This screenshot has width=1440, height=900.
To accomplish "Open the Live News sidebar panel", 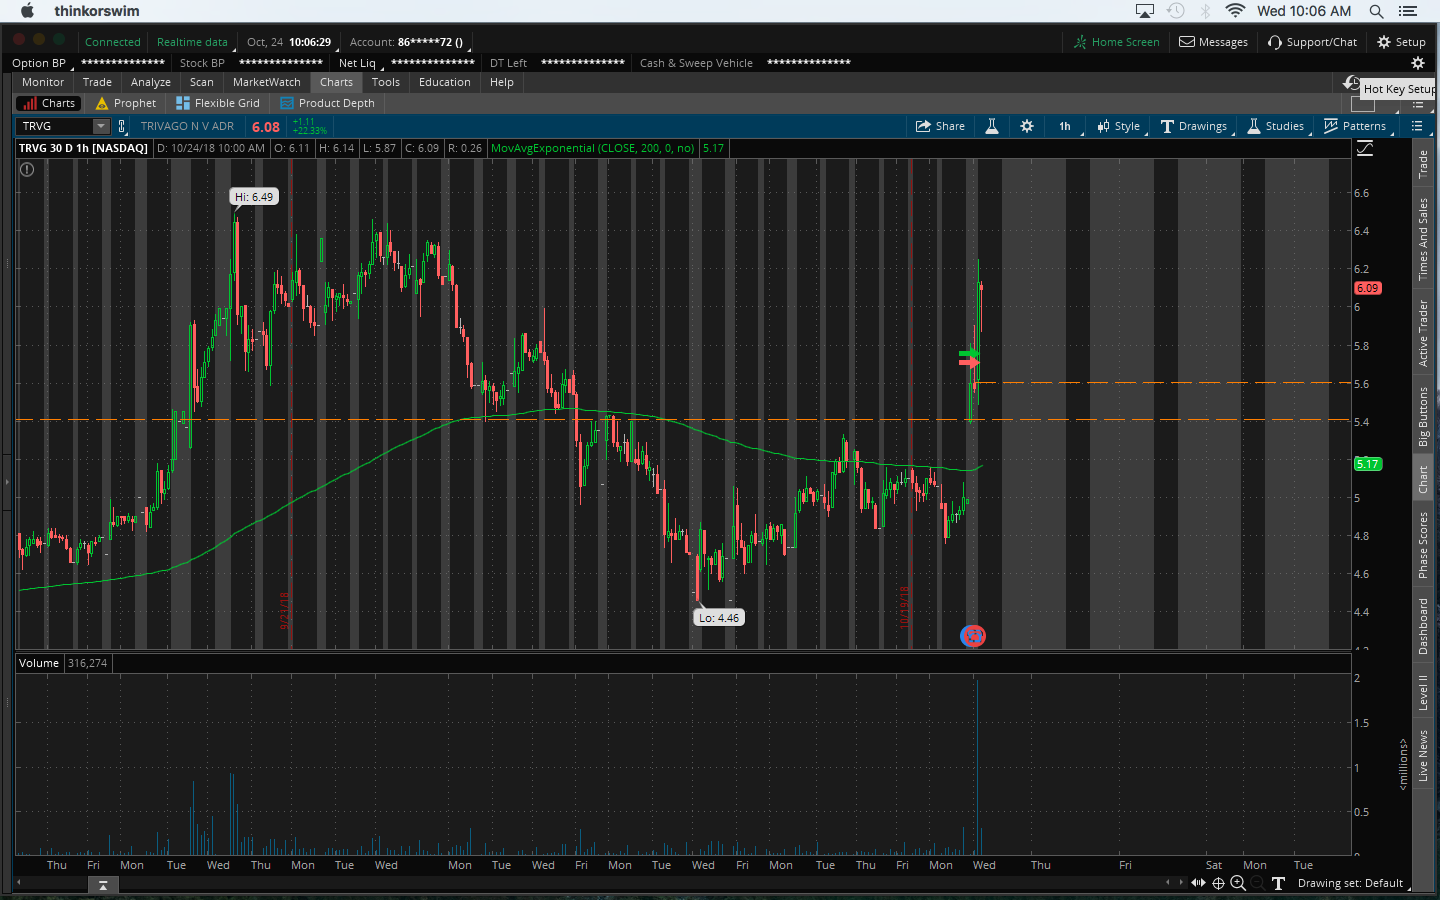I will tap(1423, 755).
